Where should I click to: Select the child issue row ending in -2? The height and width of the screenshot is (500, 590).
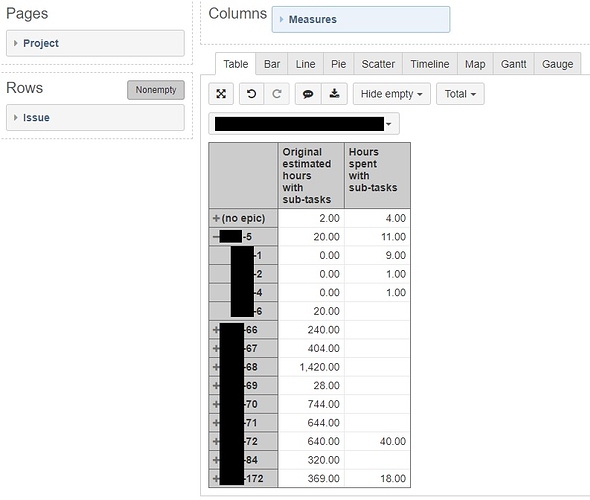243,274
